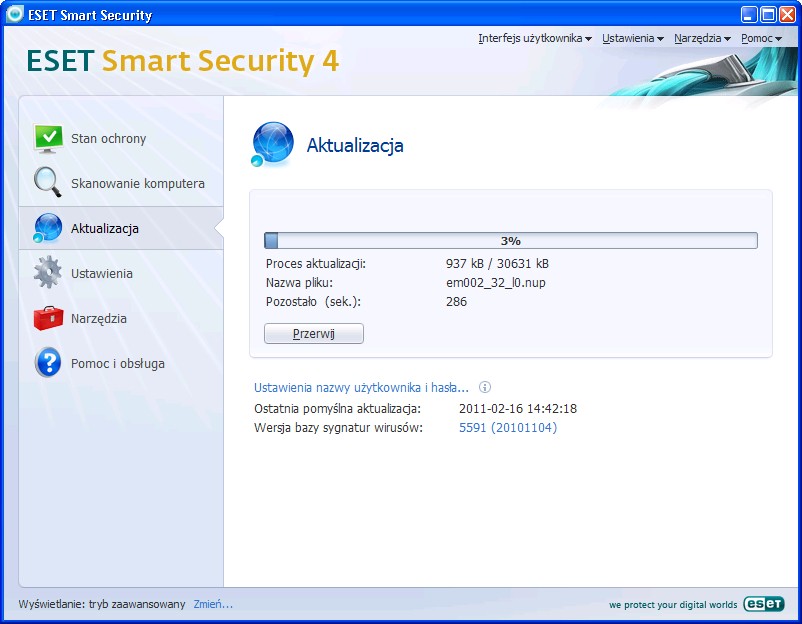Click the file name em002_32_l0.nup

pos(496,283)
